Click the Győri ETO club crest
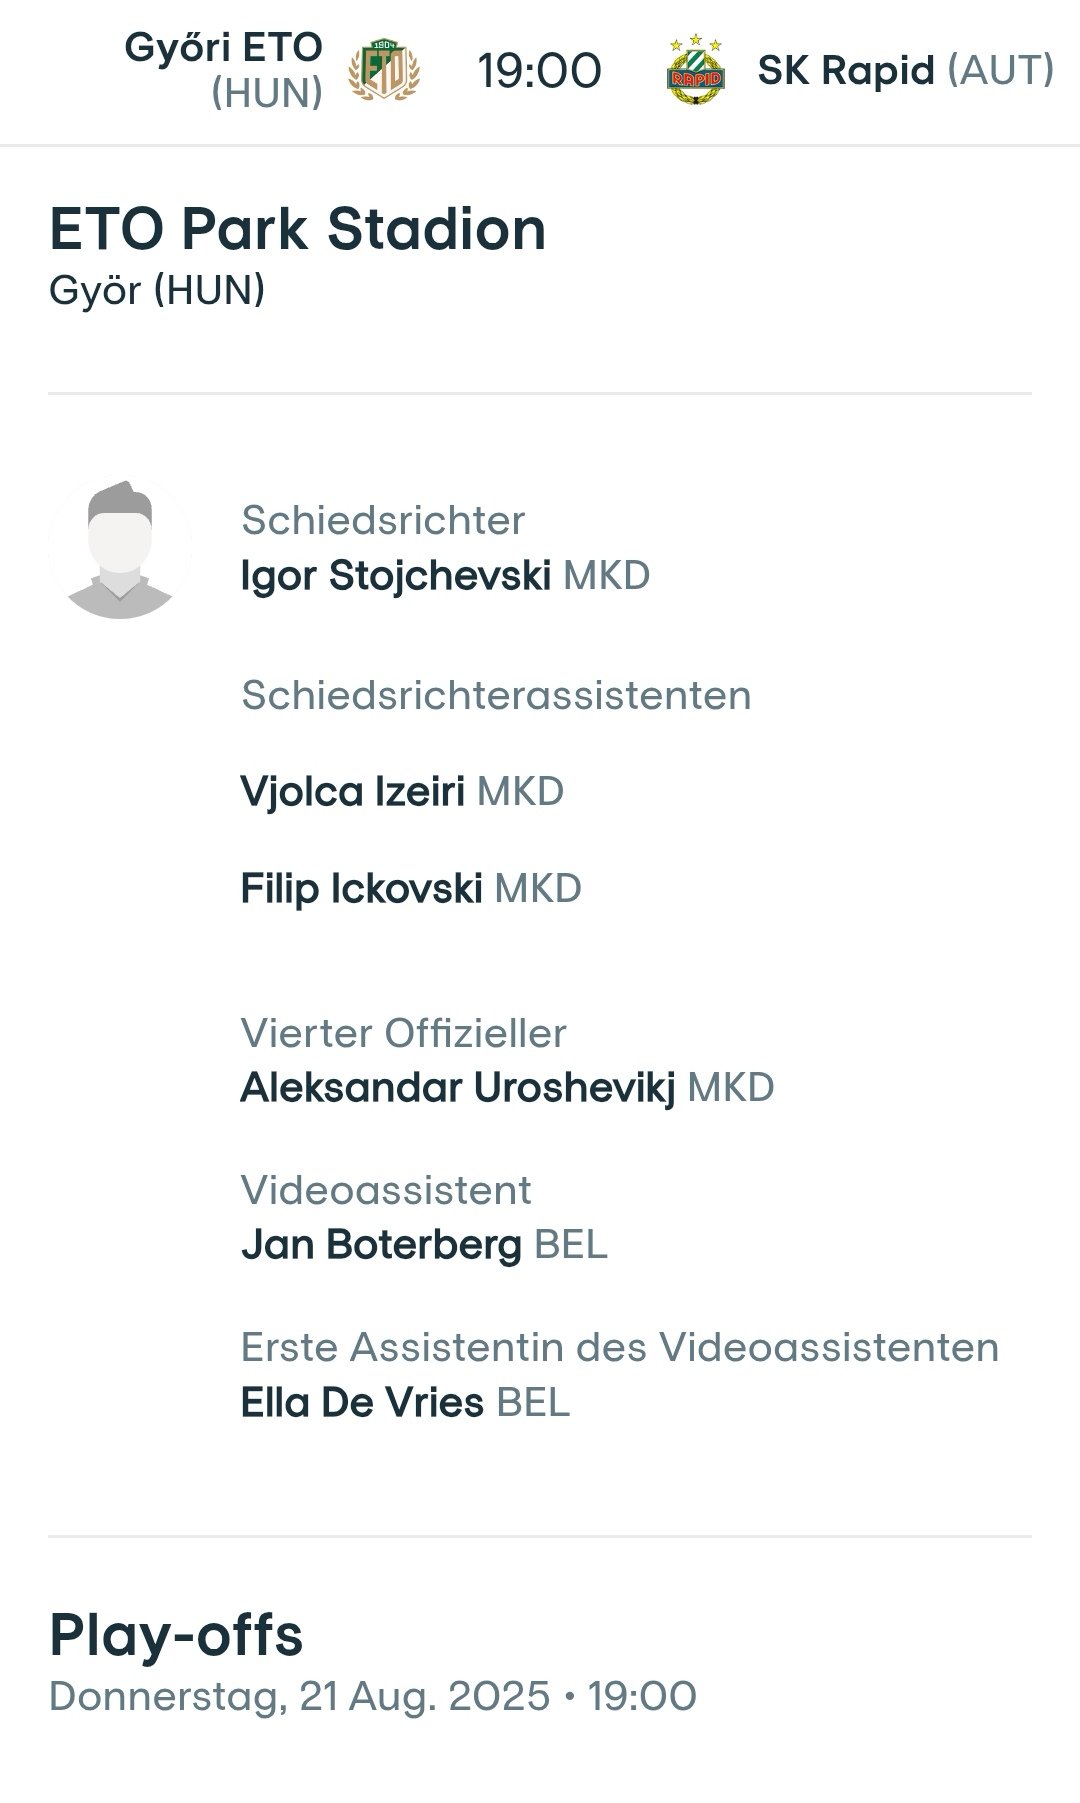The width and height of the screenshot is (1080, 1803). (x=384, y=71)
